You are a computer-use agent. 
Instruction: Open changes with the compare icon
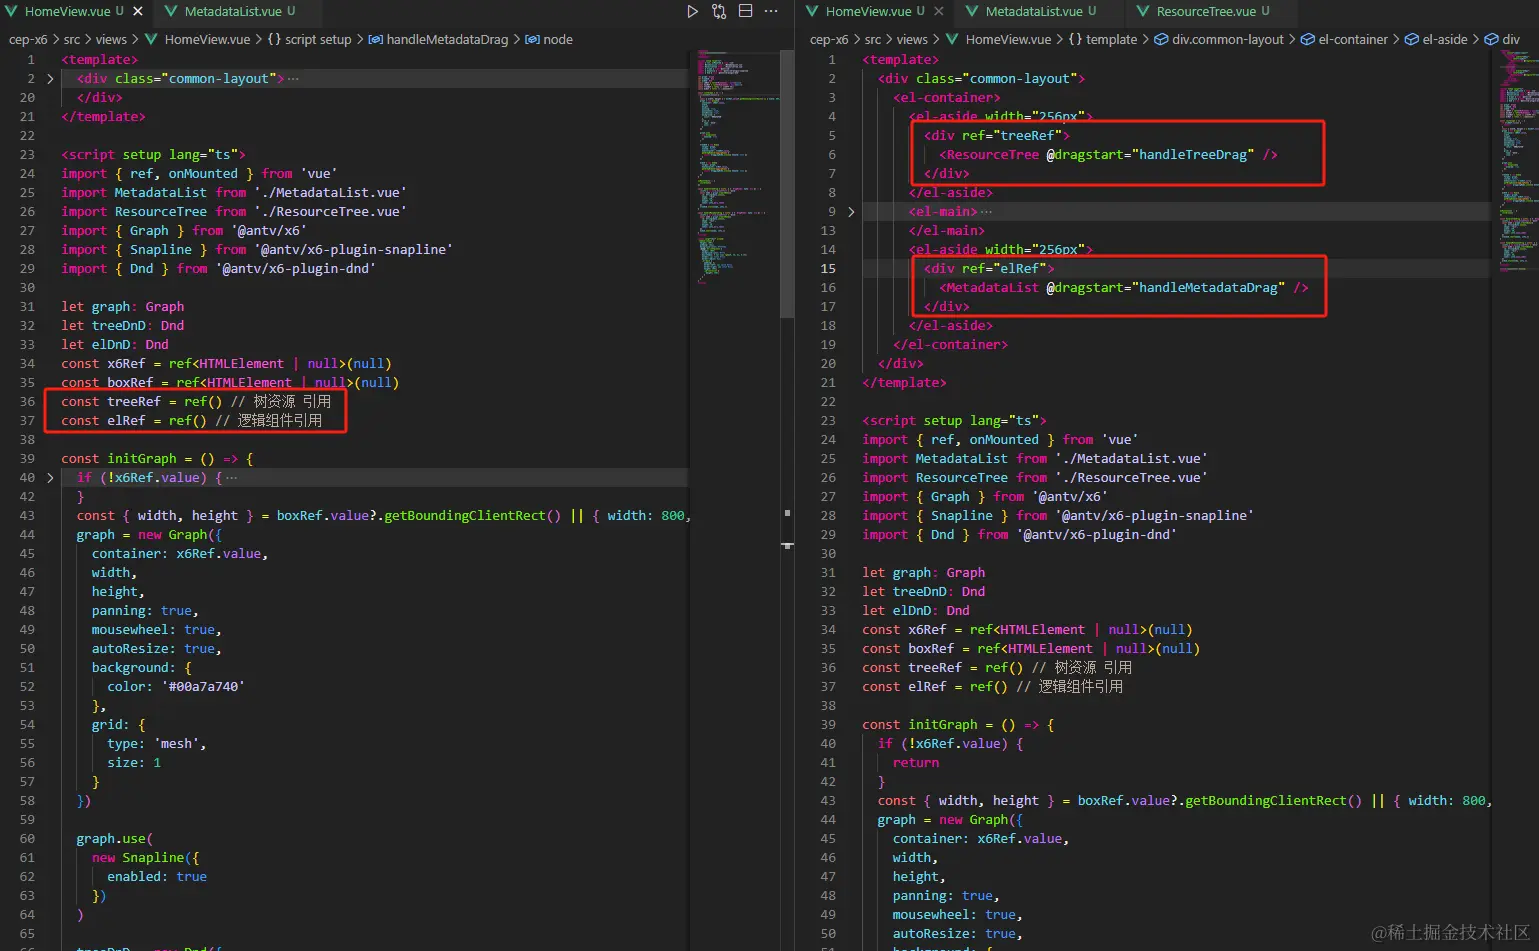click(x=719, y=11)
